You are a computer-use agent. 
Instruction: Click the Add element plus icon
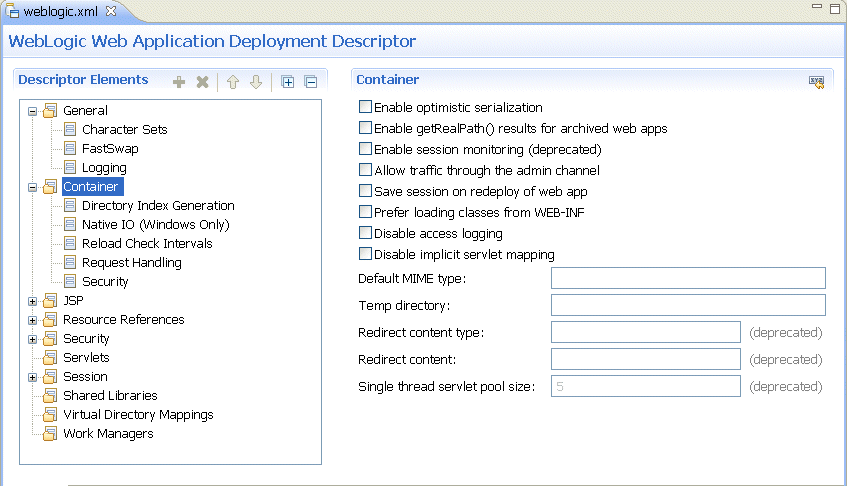tap(179, 82)
